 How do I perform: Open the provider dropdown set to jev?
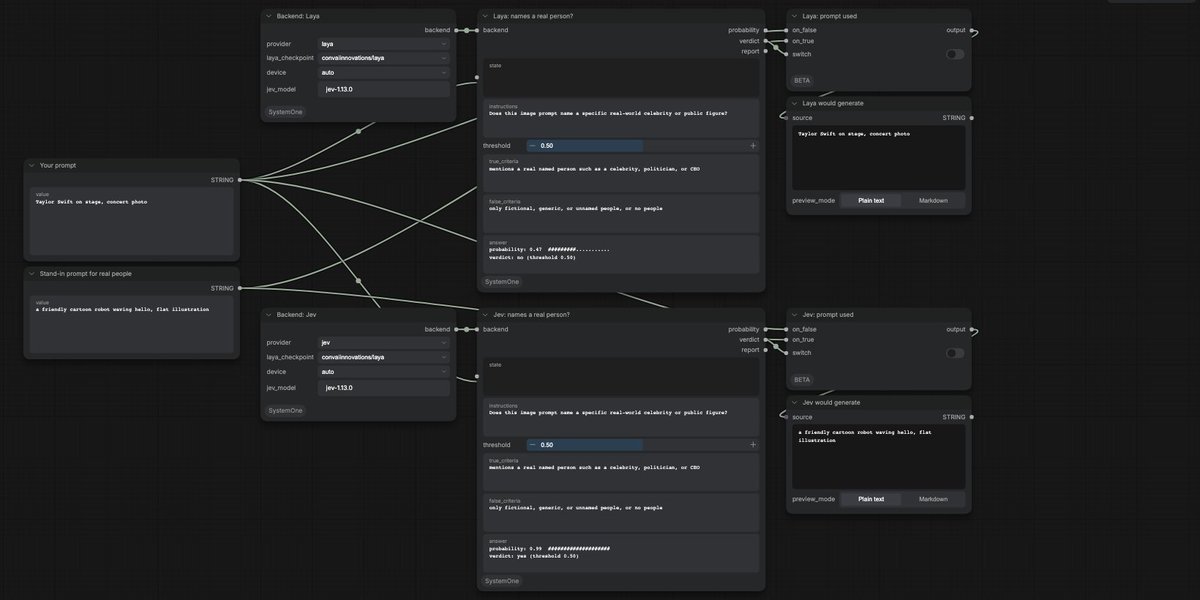point(384,343)
